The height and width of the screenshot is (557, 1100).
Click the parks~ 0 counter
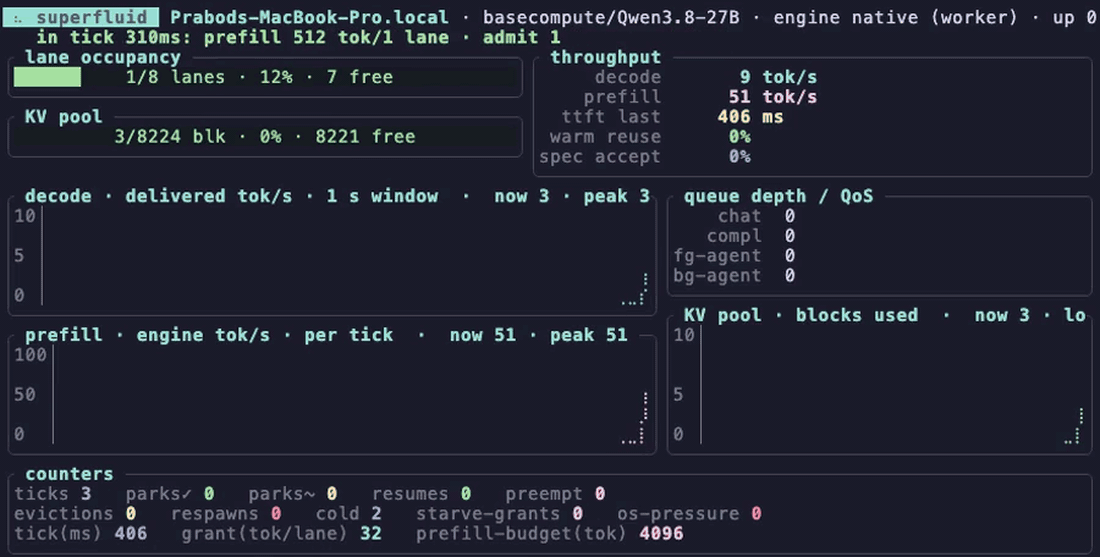pyautogui.click(x=293, y=494)
